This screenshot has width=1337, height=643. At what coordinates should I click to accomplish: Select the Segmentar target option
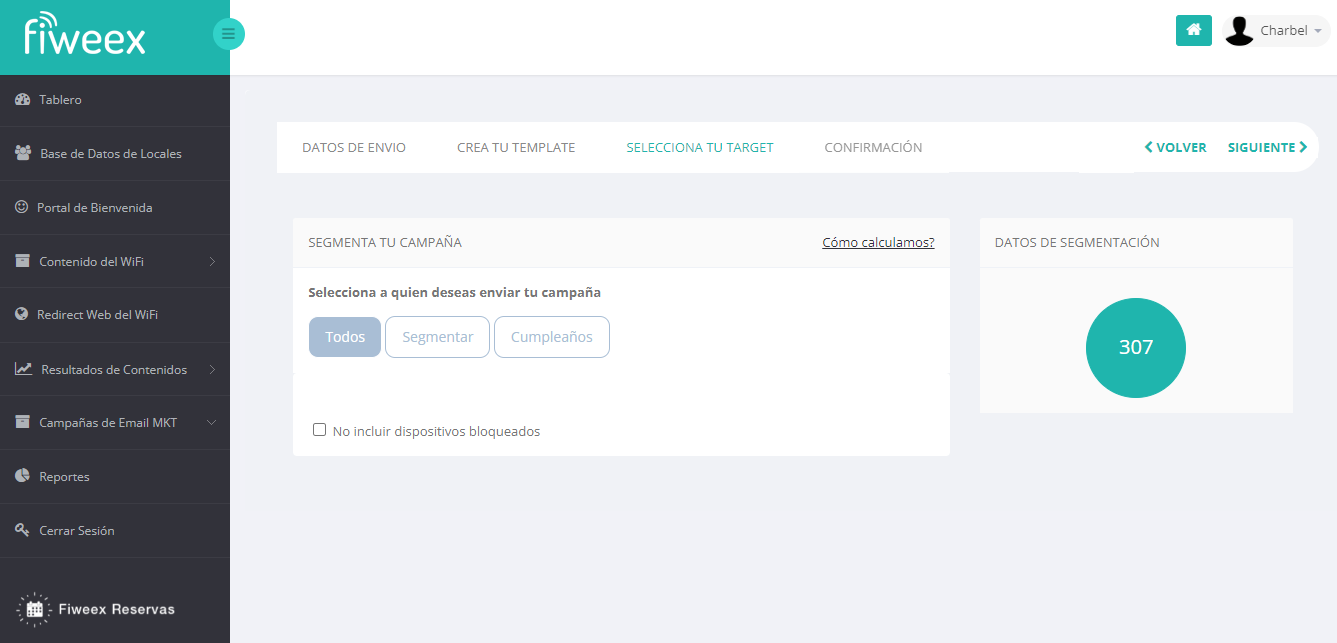click(x=437, y=337)
